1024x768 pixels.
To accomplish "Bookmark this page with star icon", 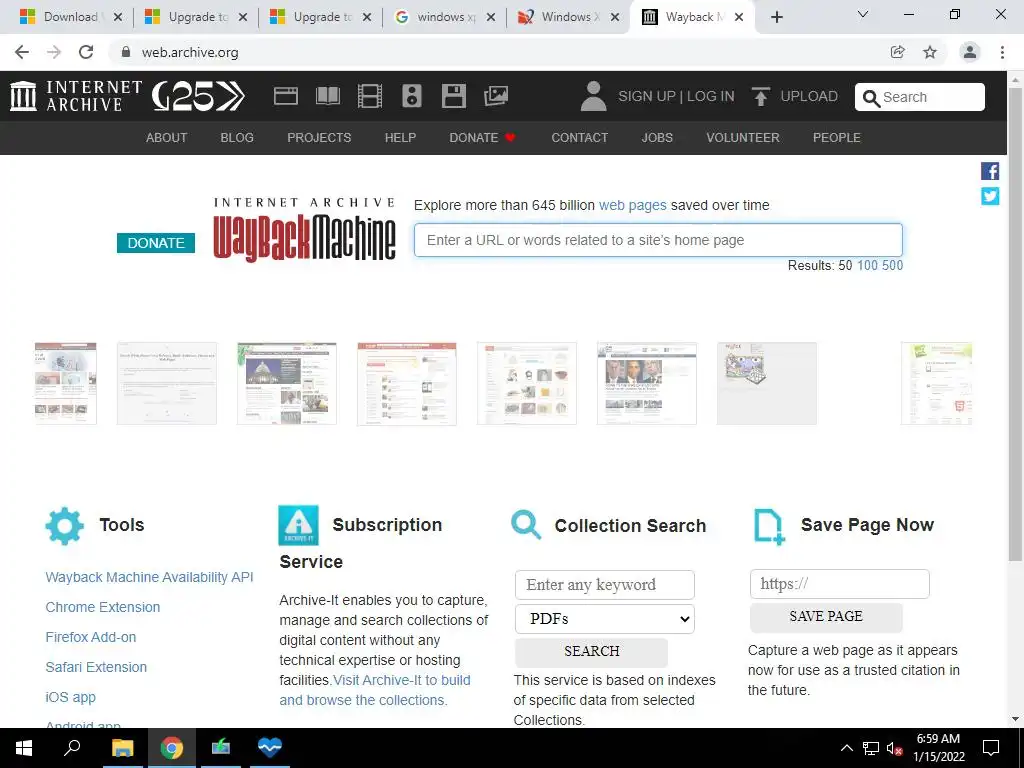I will pos(930,52).
